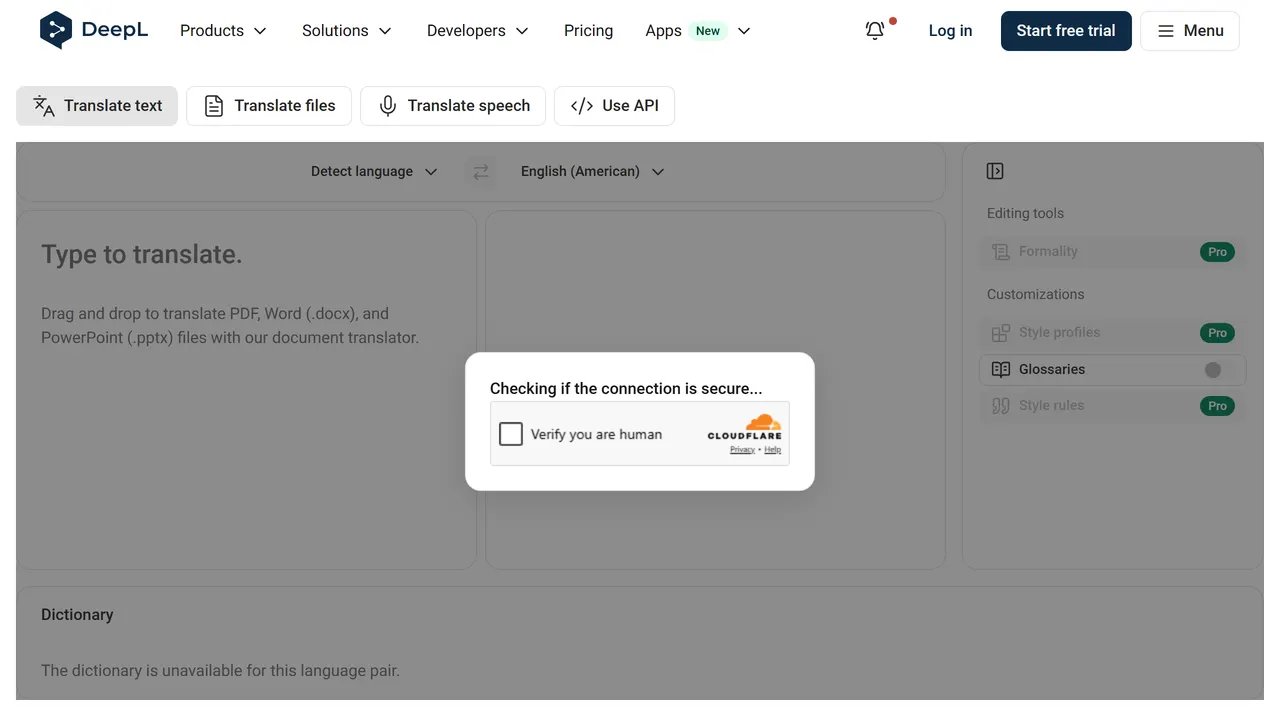Click the Formality Pro badge
This screenshot has width=1280, height=720.
tap(1217, 252)
